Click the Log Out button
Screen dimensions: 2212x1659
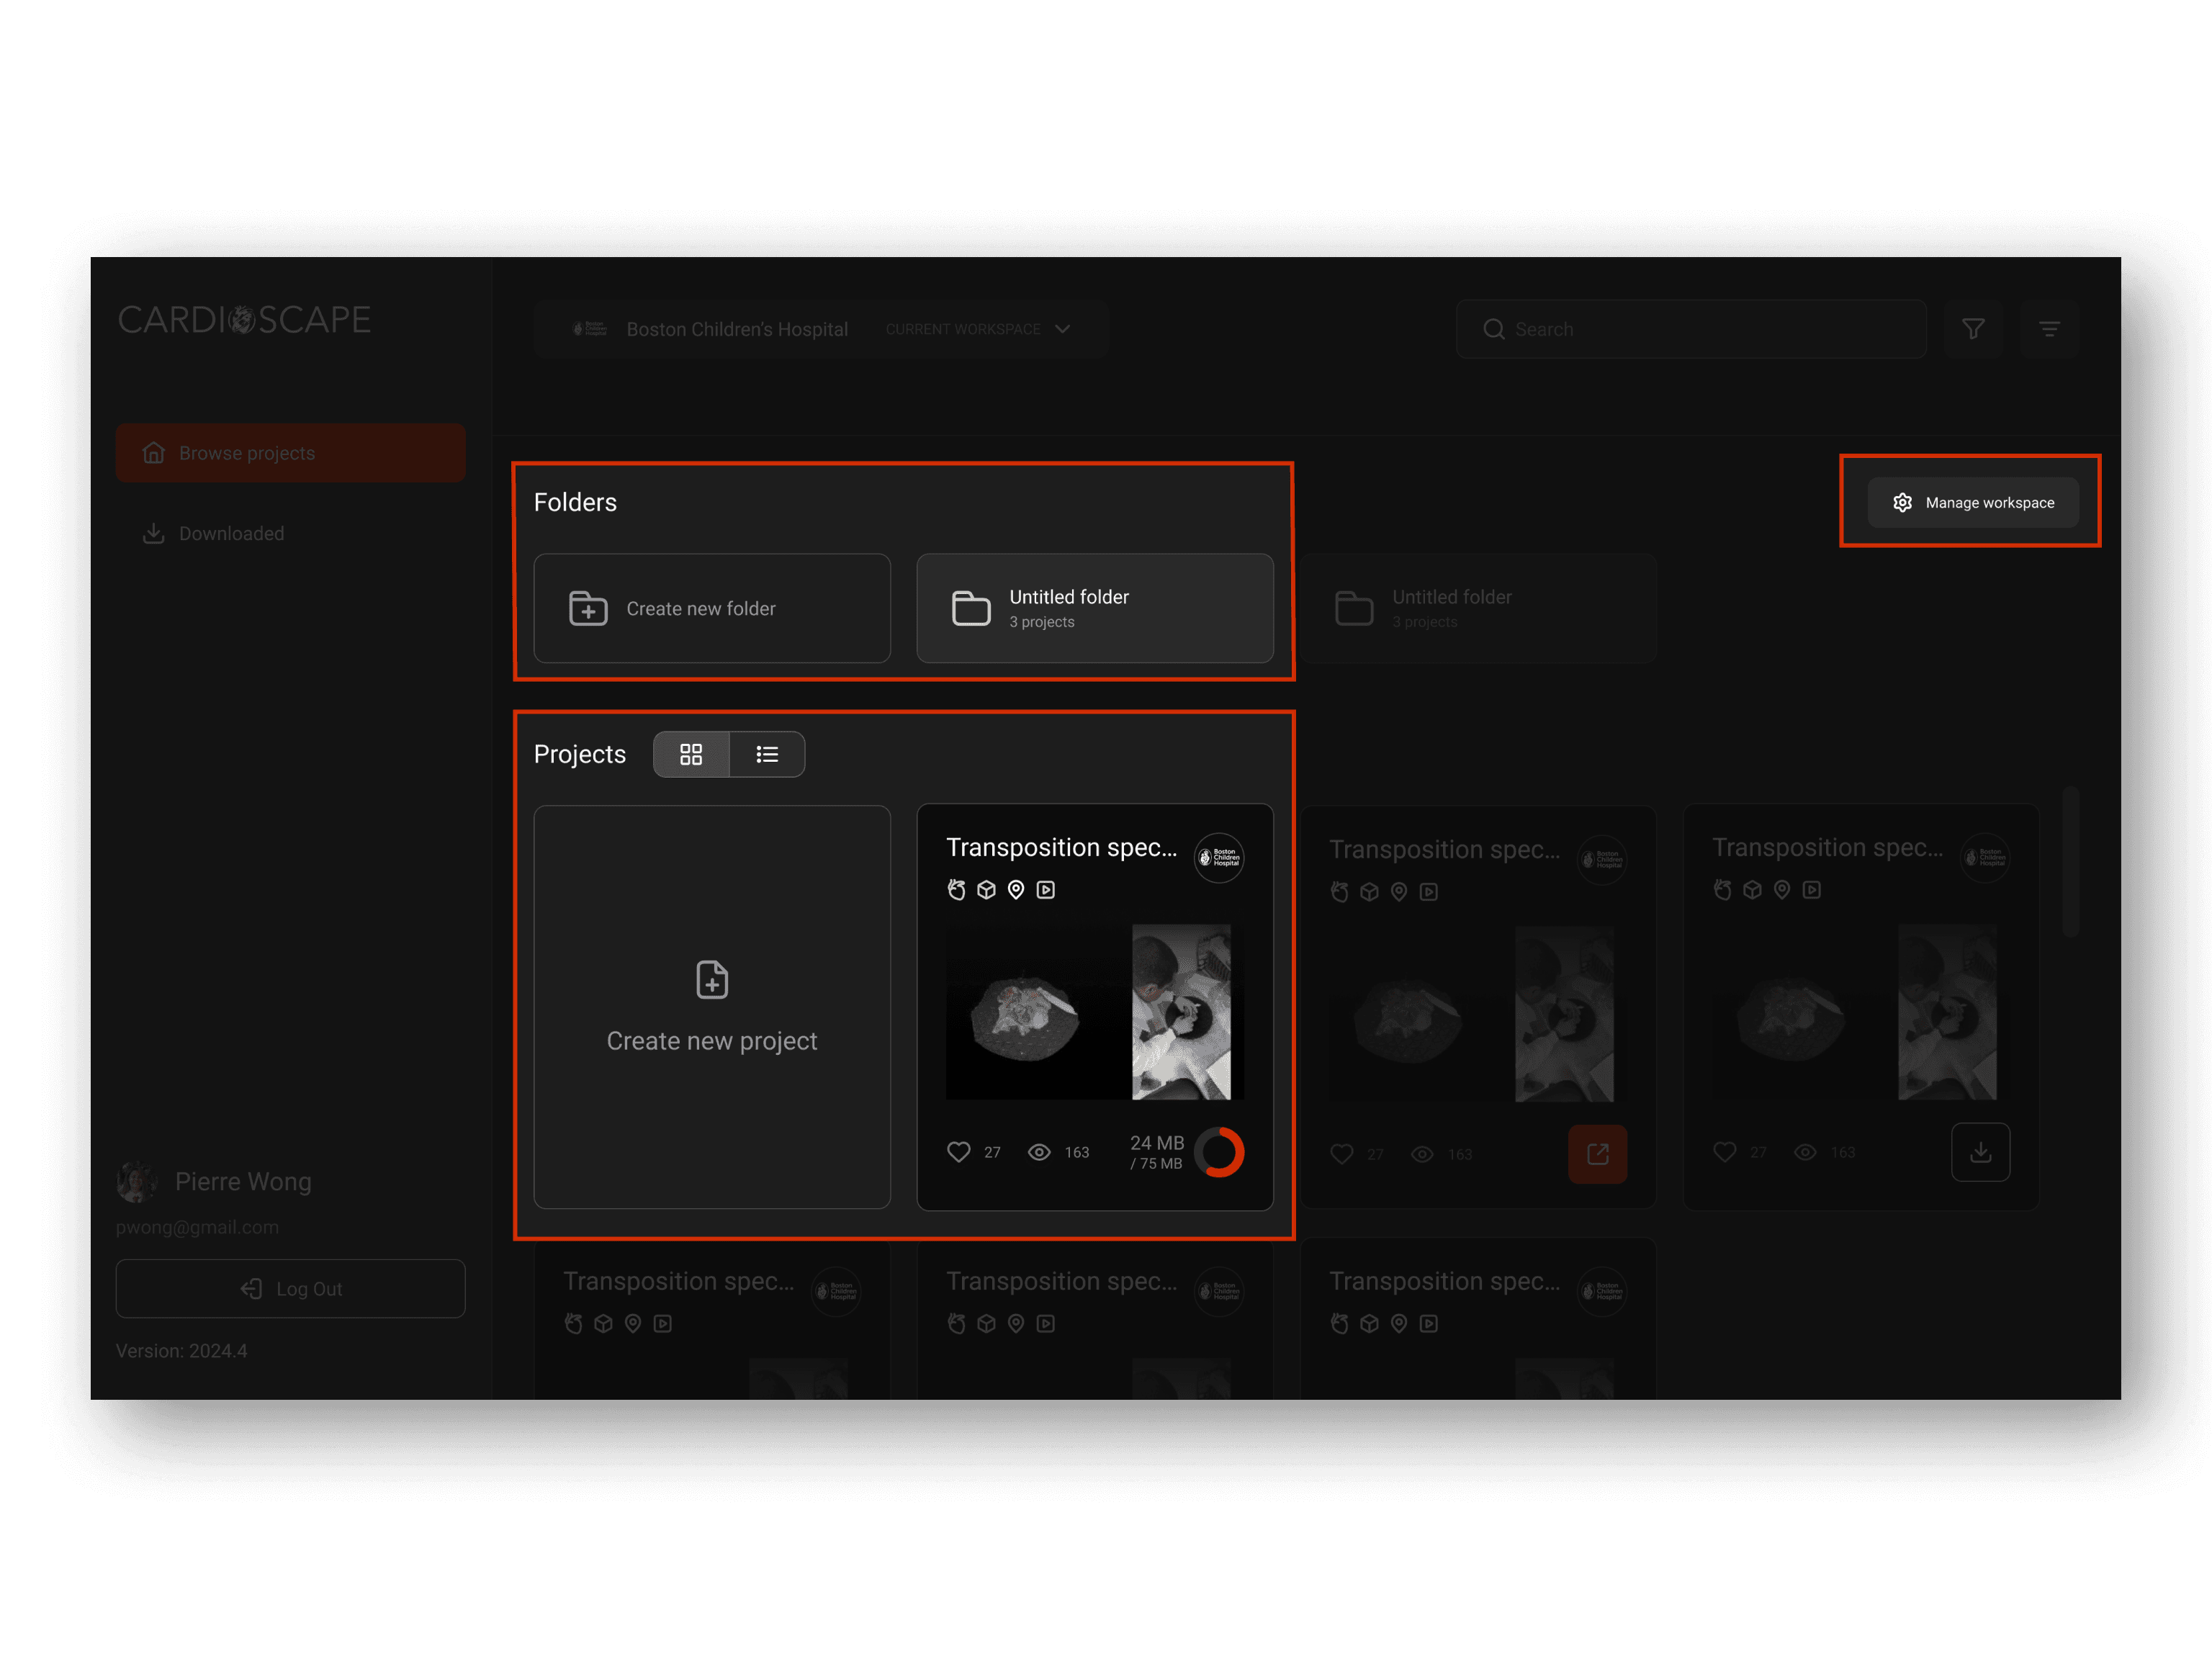pos(290,1289)
